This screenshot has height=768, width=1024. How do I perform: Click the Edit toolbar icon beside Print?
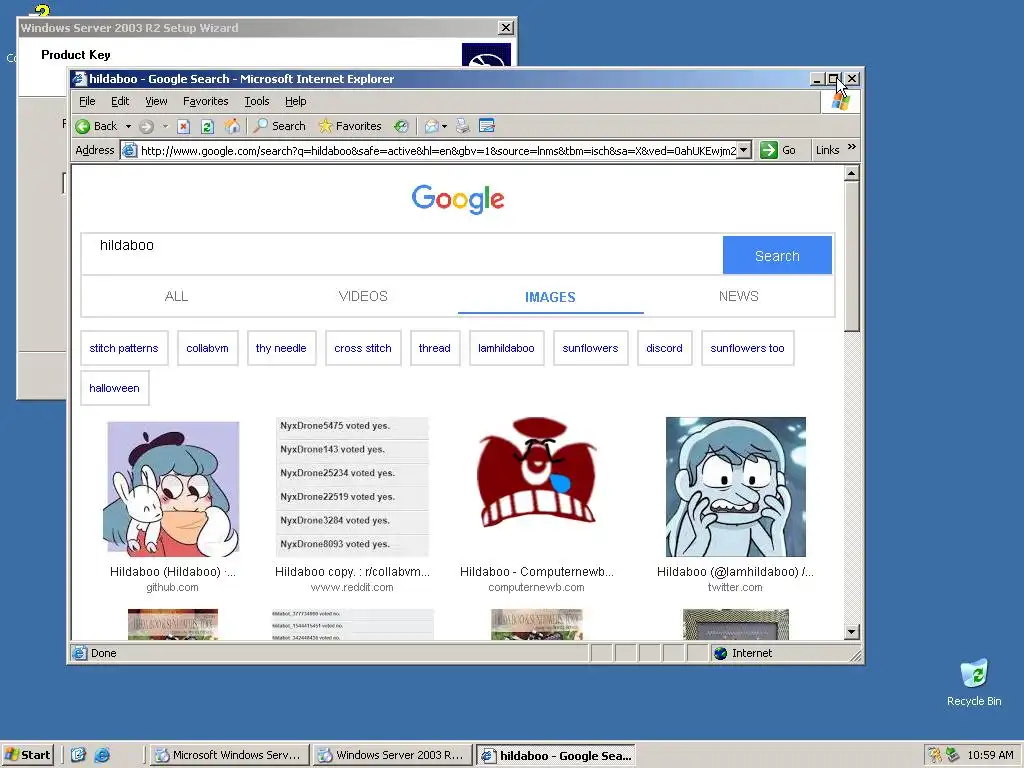tap(487, 125)
